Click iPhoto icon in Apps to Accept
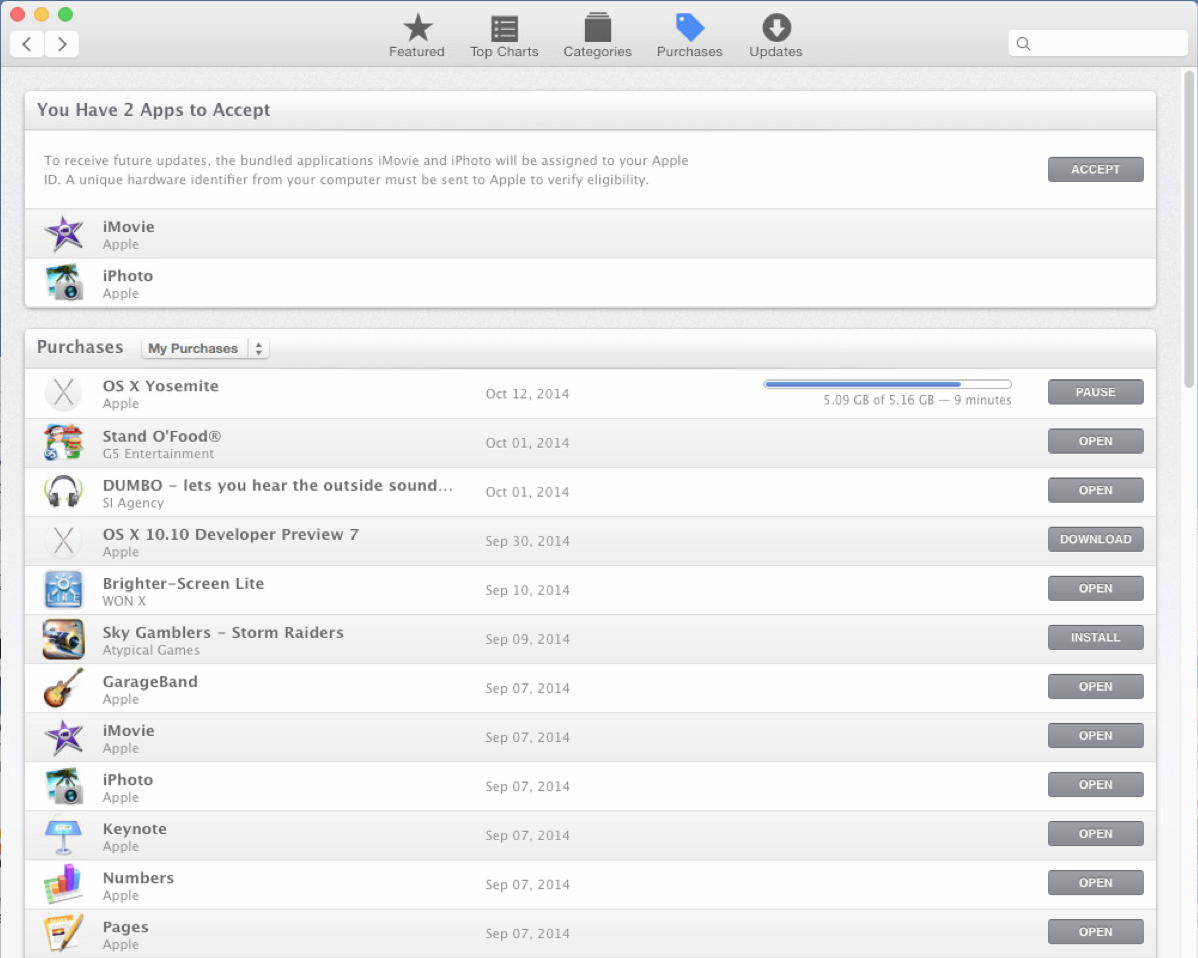The image size is (1198, 958). (x=64, y=283)
